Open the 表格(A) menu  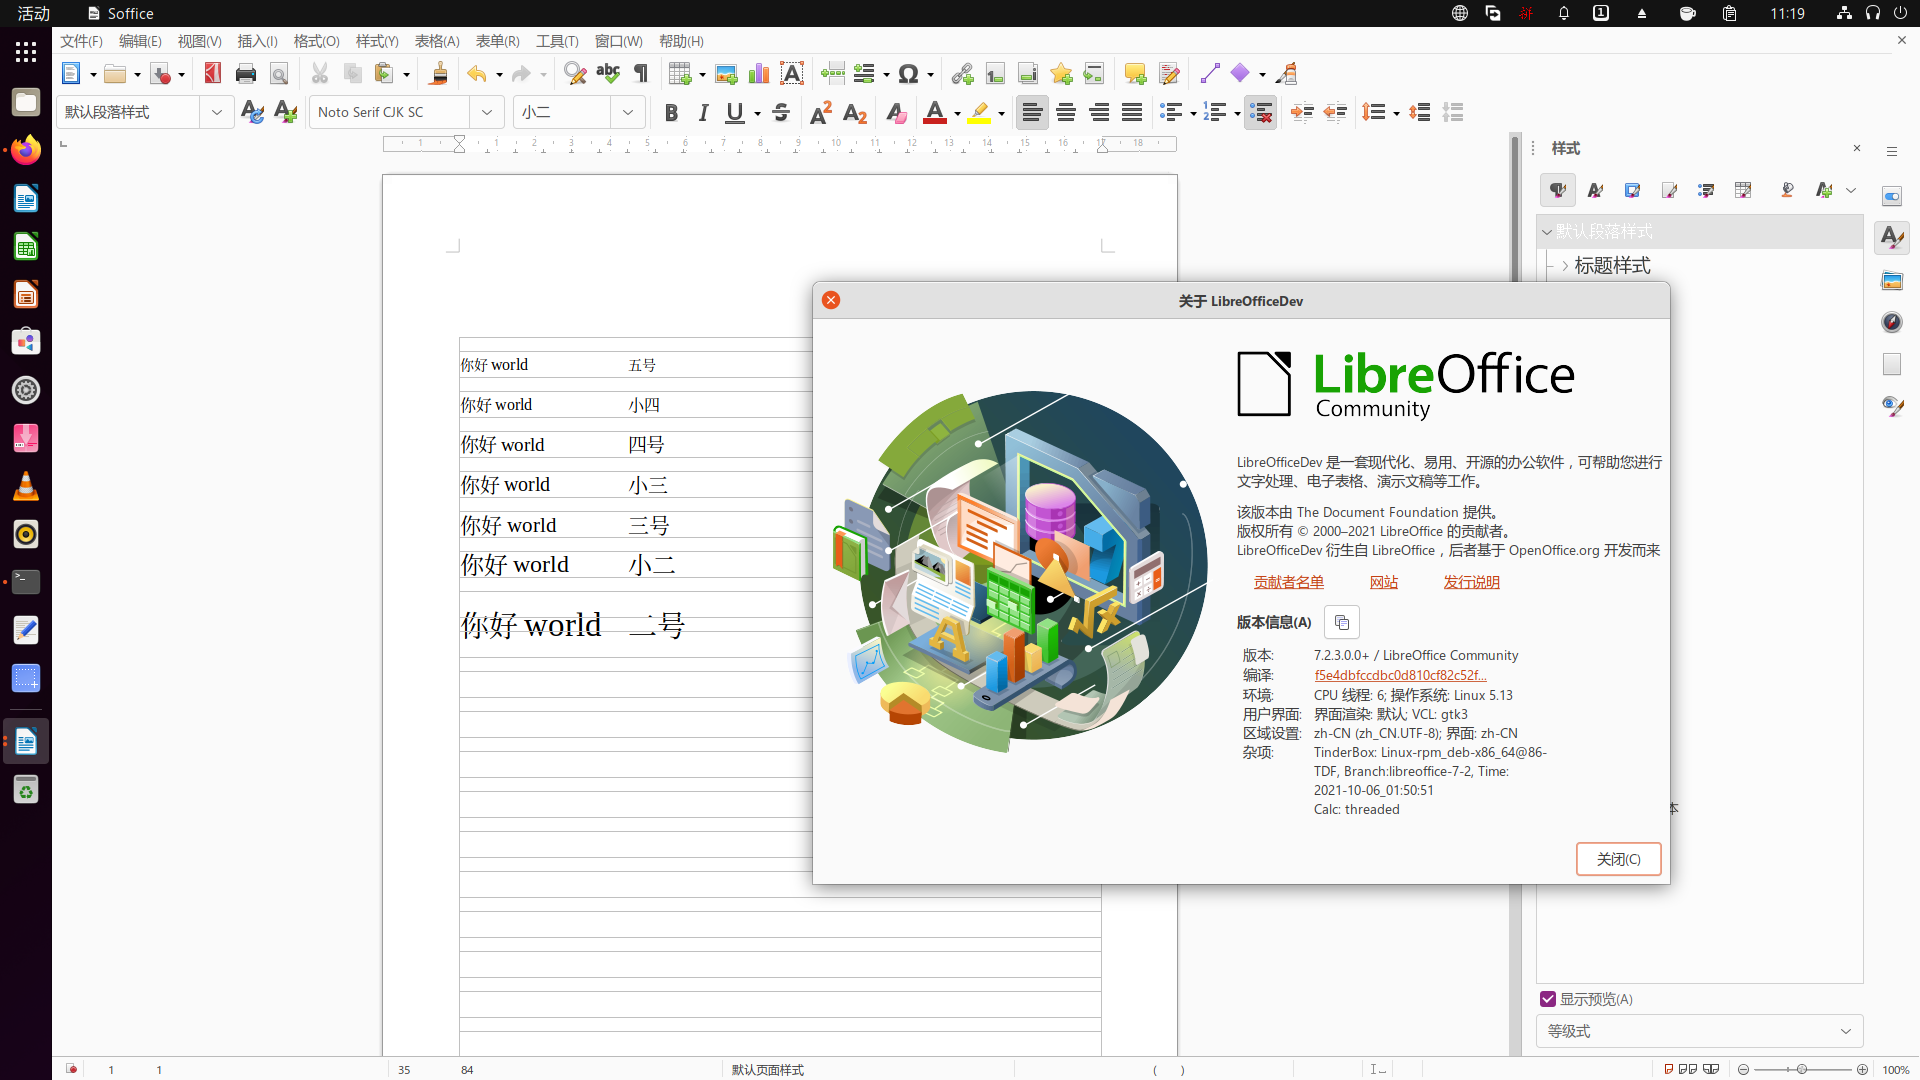[437, 41]
